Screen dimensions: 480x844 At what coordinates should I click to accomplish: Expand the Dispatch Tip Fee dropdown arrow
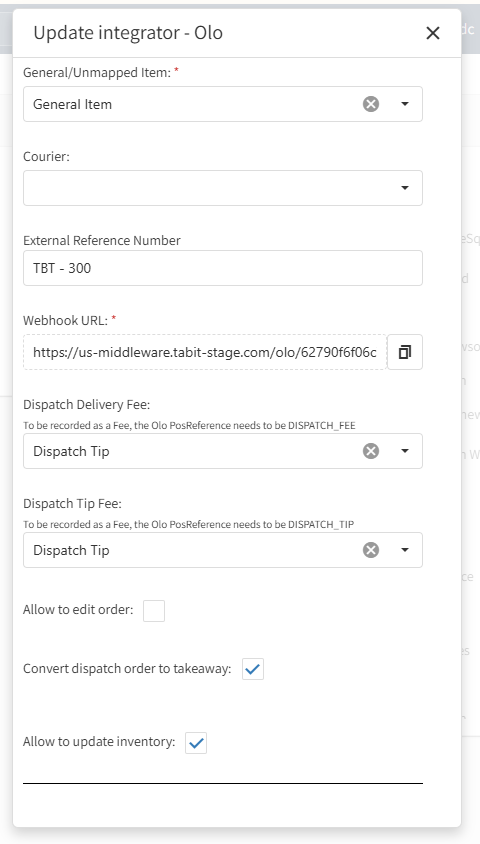tap(405, 550)
